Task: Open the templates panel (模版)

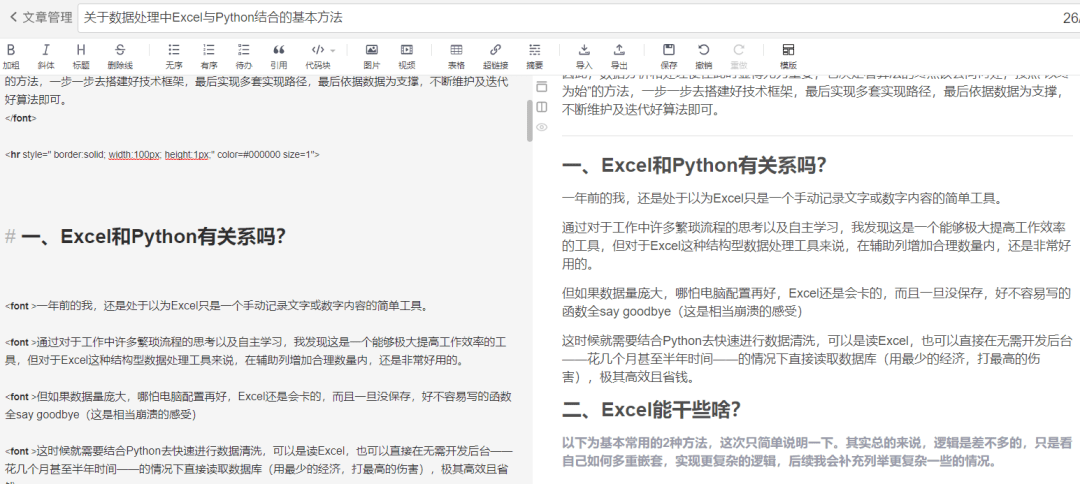Action: 789,56
